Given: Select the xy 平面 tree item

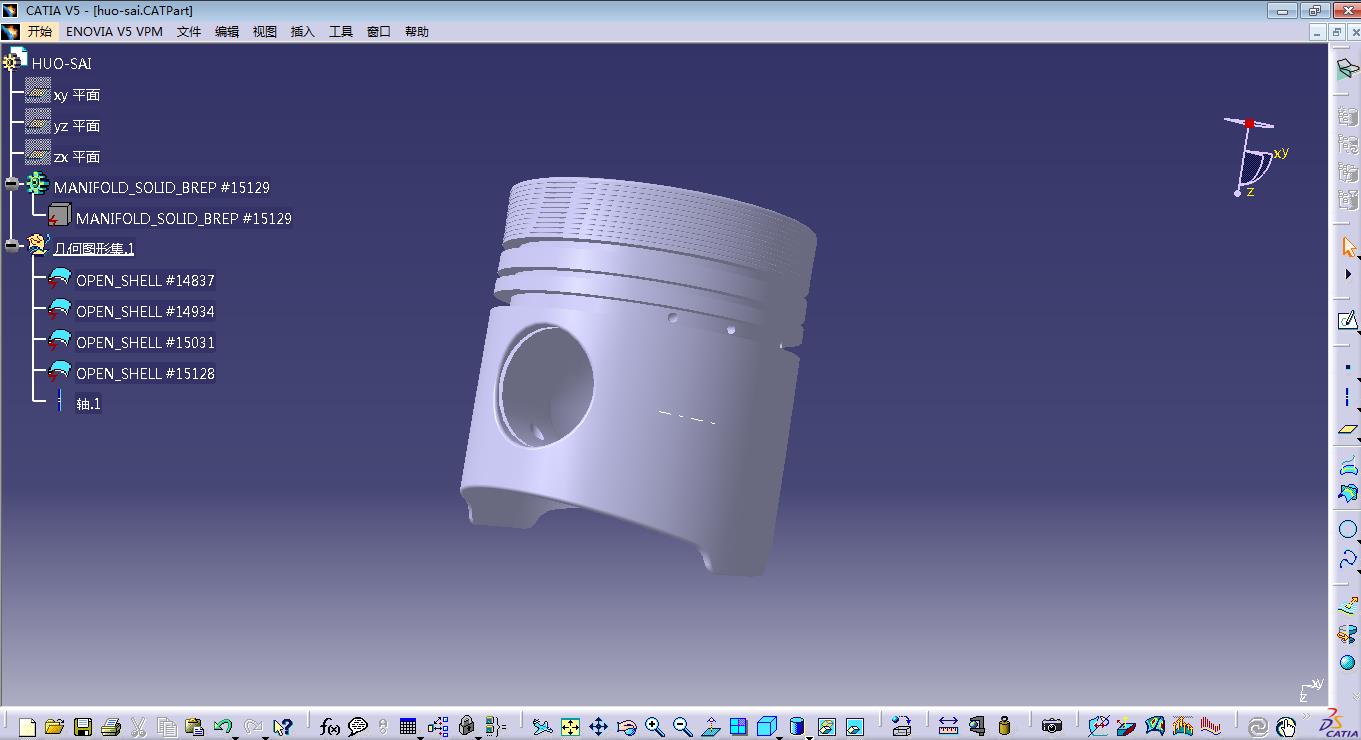Looking at the screenshot, I should [x=77, y=95].
